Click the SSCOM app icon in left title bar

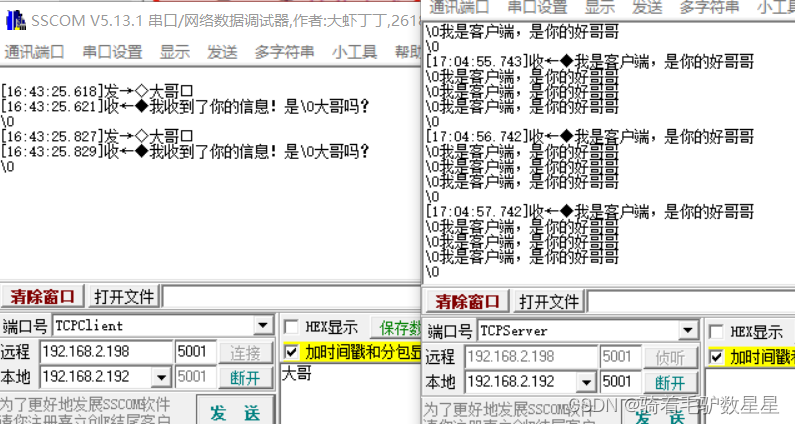(x=16, y=20)
